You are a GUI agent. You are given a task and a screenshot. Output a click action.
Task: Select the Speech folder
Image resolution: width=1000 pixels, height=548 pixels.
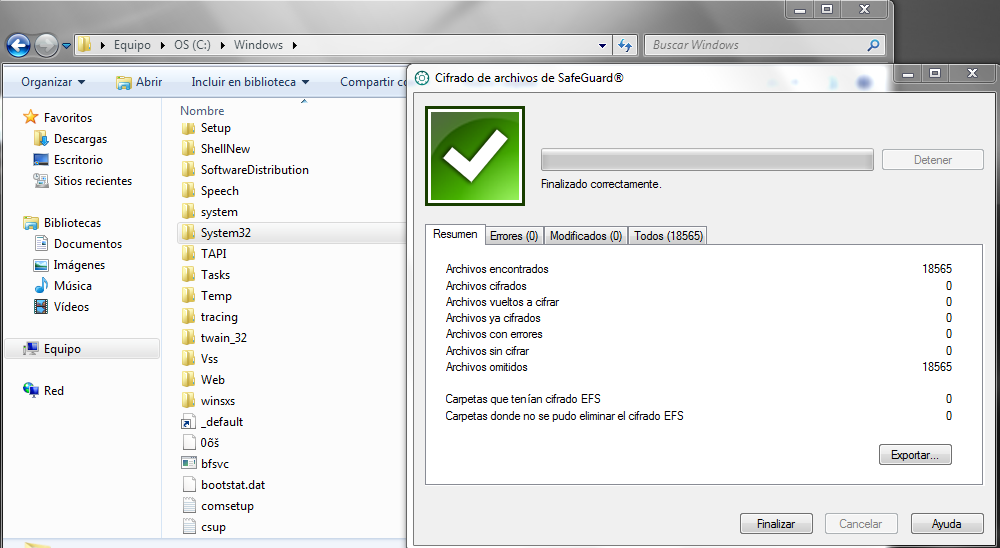[219, 191]
